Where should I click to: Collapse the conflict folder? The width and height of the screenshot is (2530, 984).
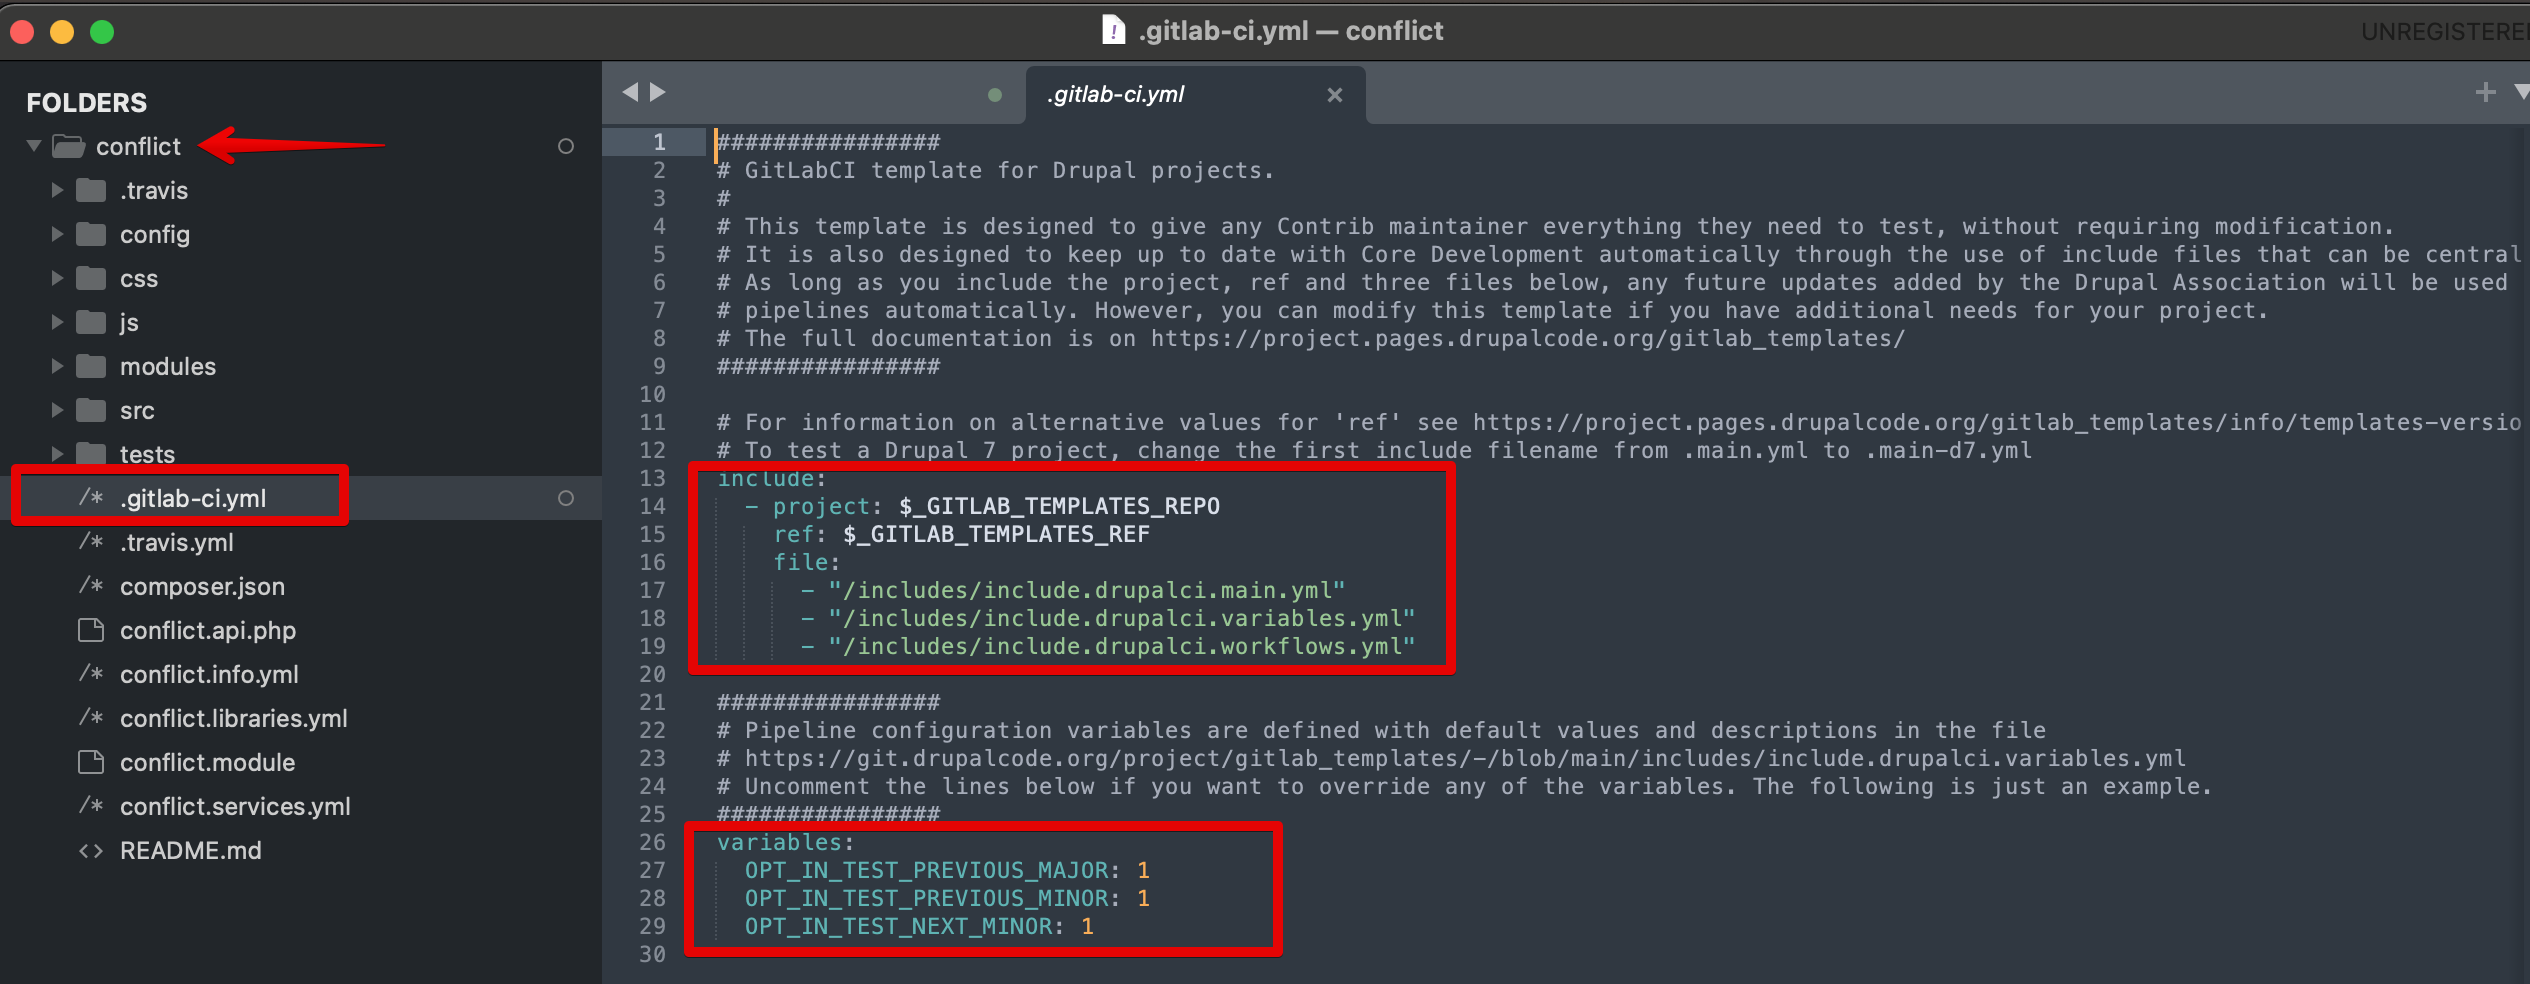pyautogui.click(x=33, y=145)
